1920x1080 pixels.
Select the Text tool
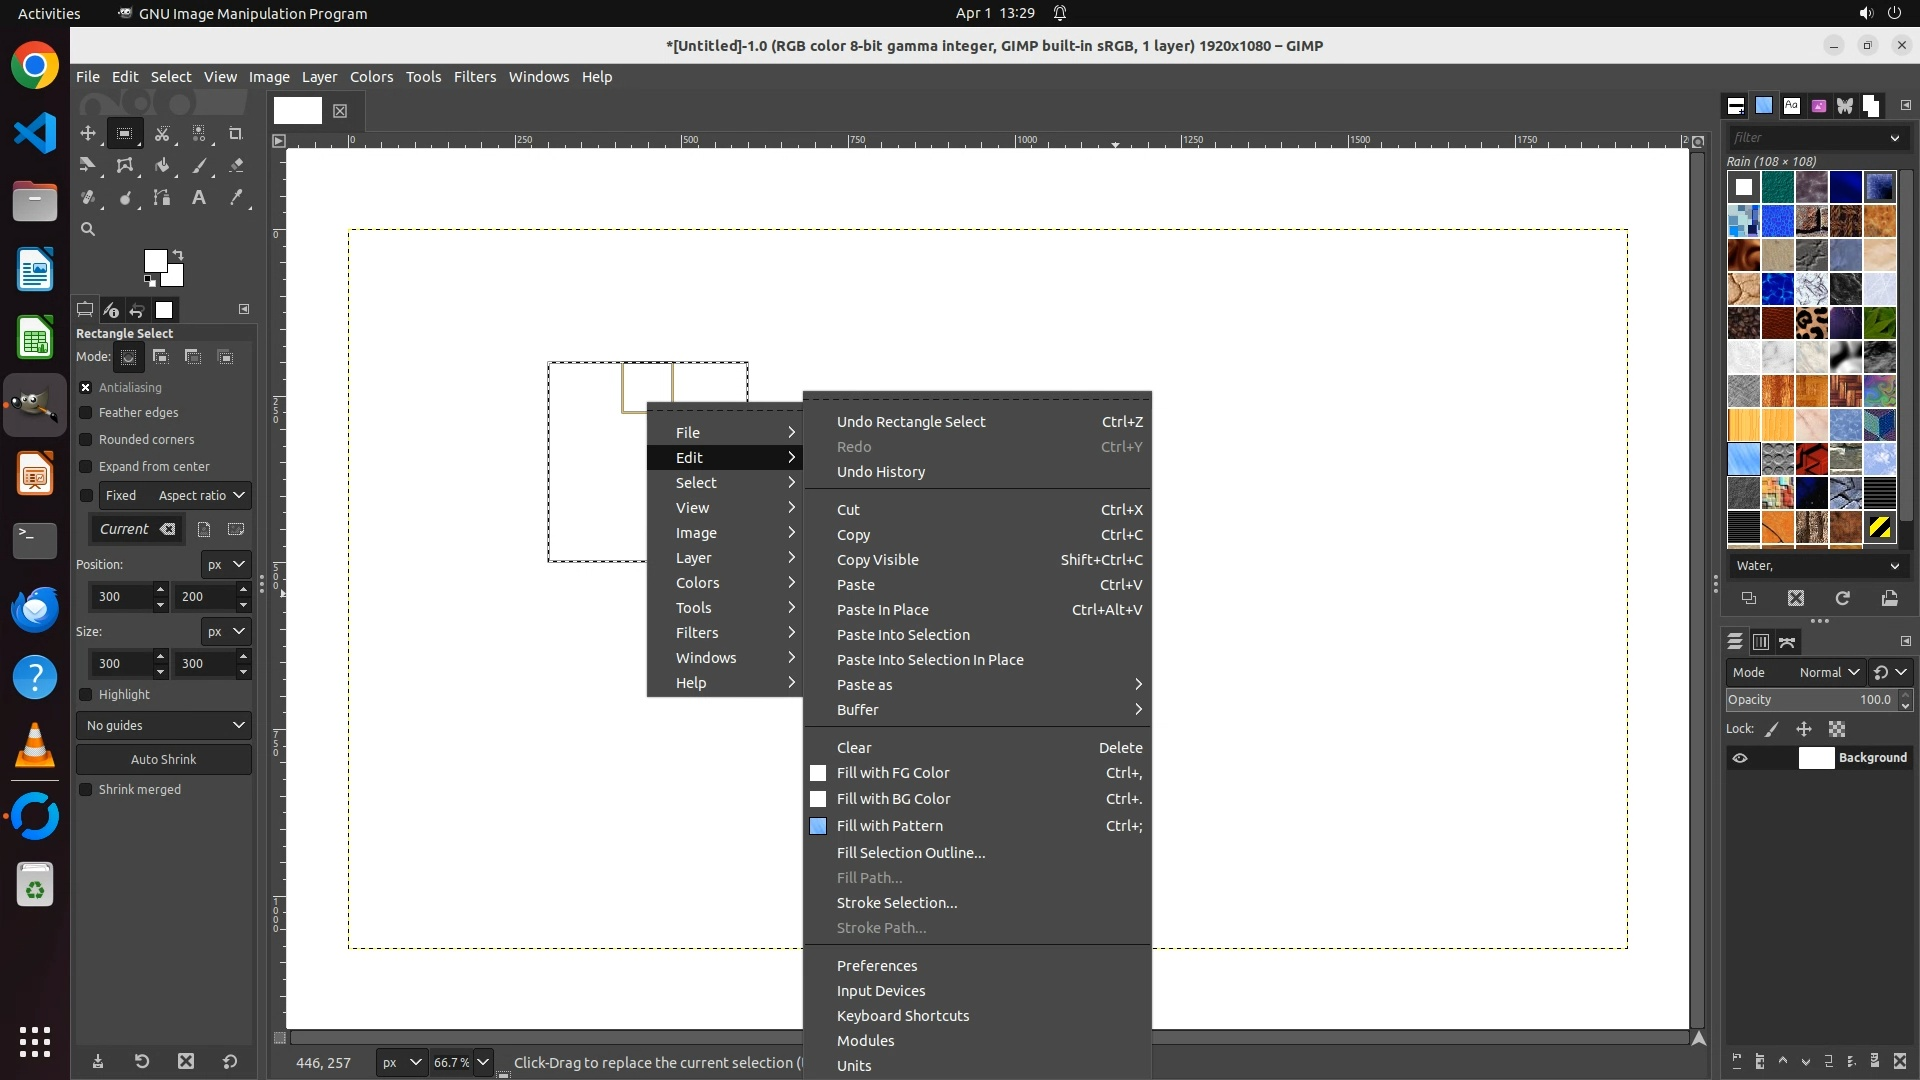point(199,198)
